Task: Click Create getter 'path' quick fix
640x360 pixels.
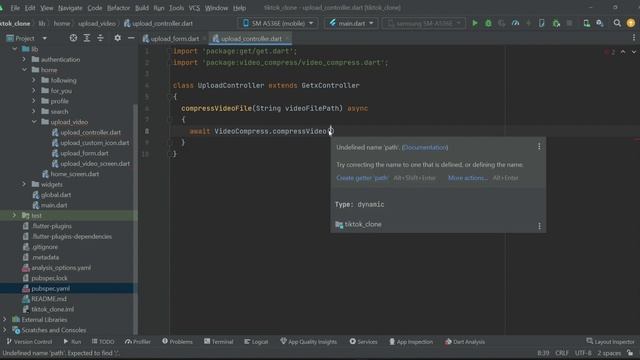Action: click(x=362, y=178)
